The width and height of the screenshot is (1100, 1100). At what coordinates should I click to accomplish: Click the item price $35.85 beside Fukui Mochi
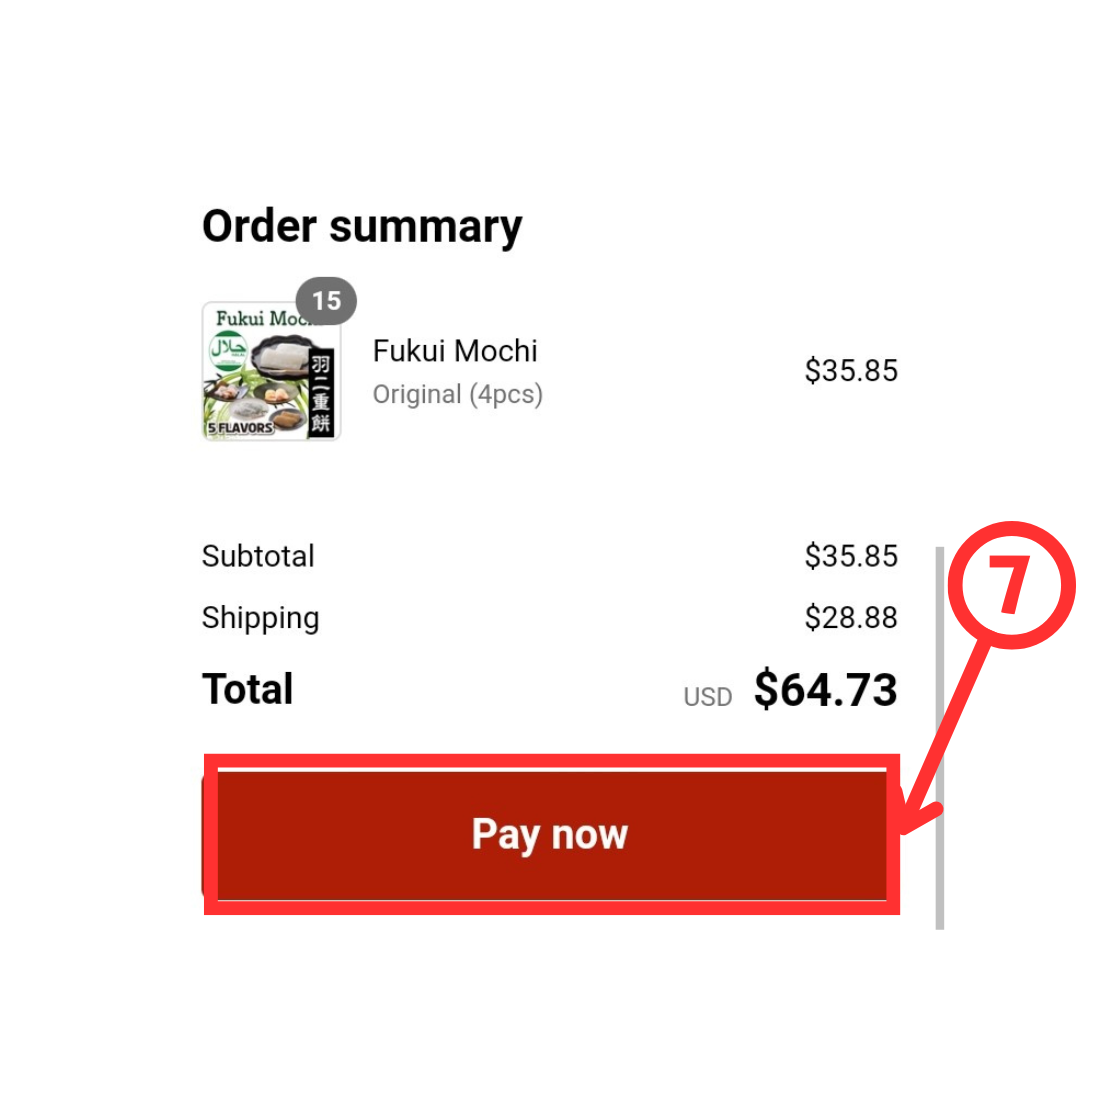click(851, 370)
